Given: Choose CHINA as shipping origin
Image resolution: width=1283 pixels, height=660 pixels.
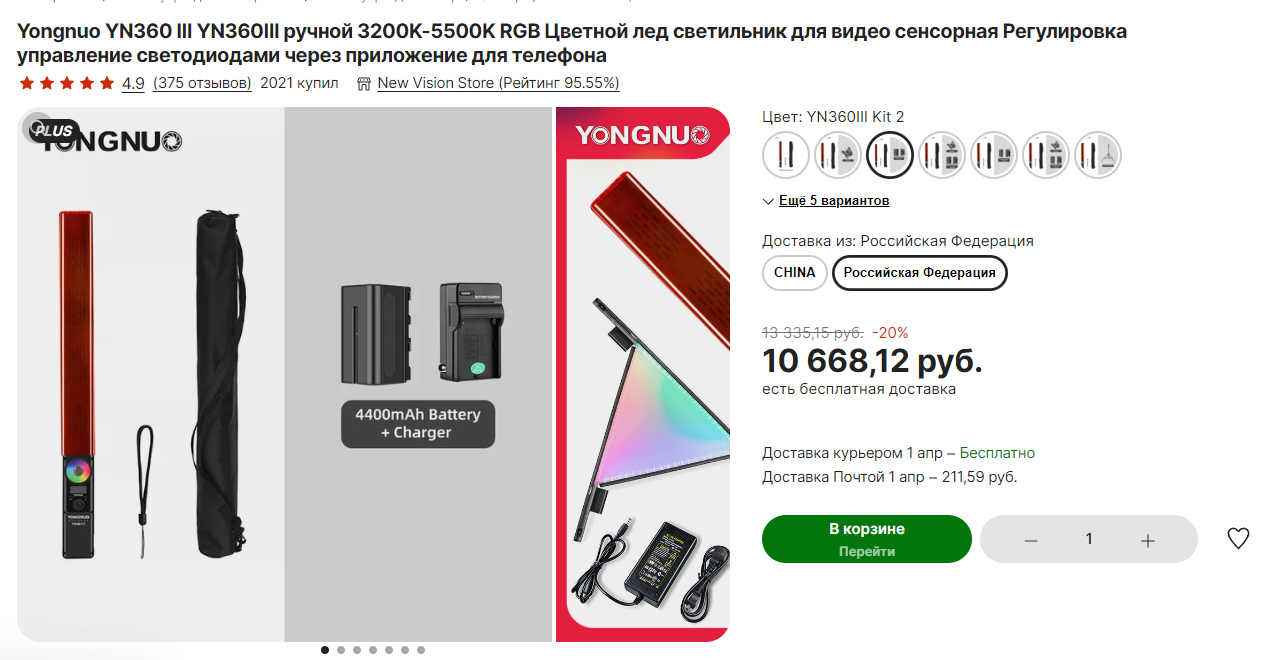Looking at the screenshot, I should 795,273.
